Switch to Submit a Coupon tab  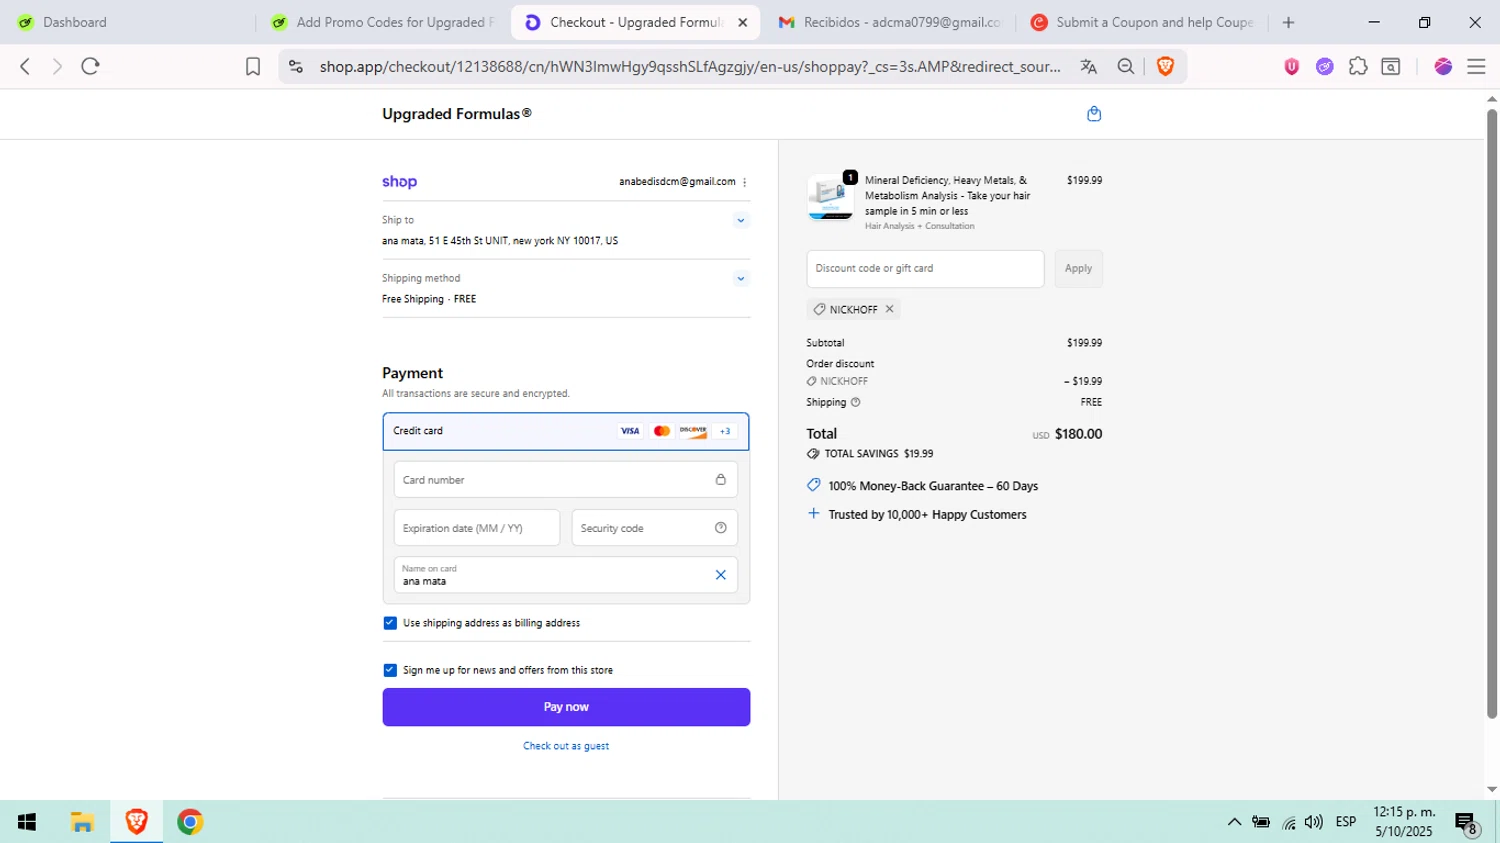[1142, 22]
